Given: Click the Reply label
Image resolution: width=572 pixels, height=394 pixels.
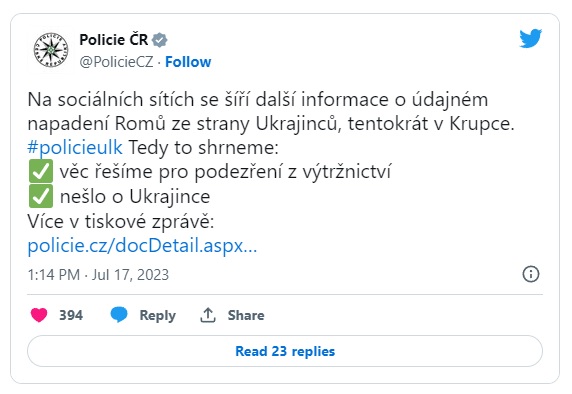Looking at the screenshot, I should (158, 315).
